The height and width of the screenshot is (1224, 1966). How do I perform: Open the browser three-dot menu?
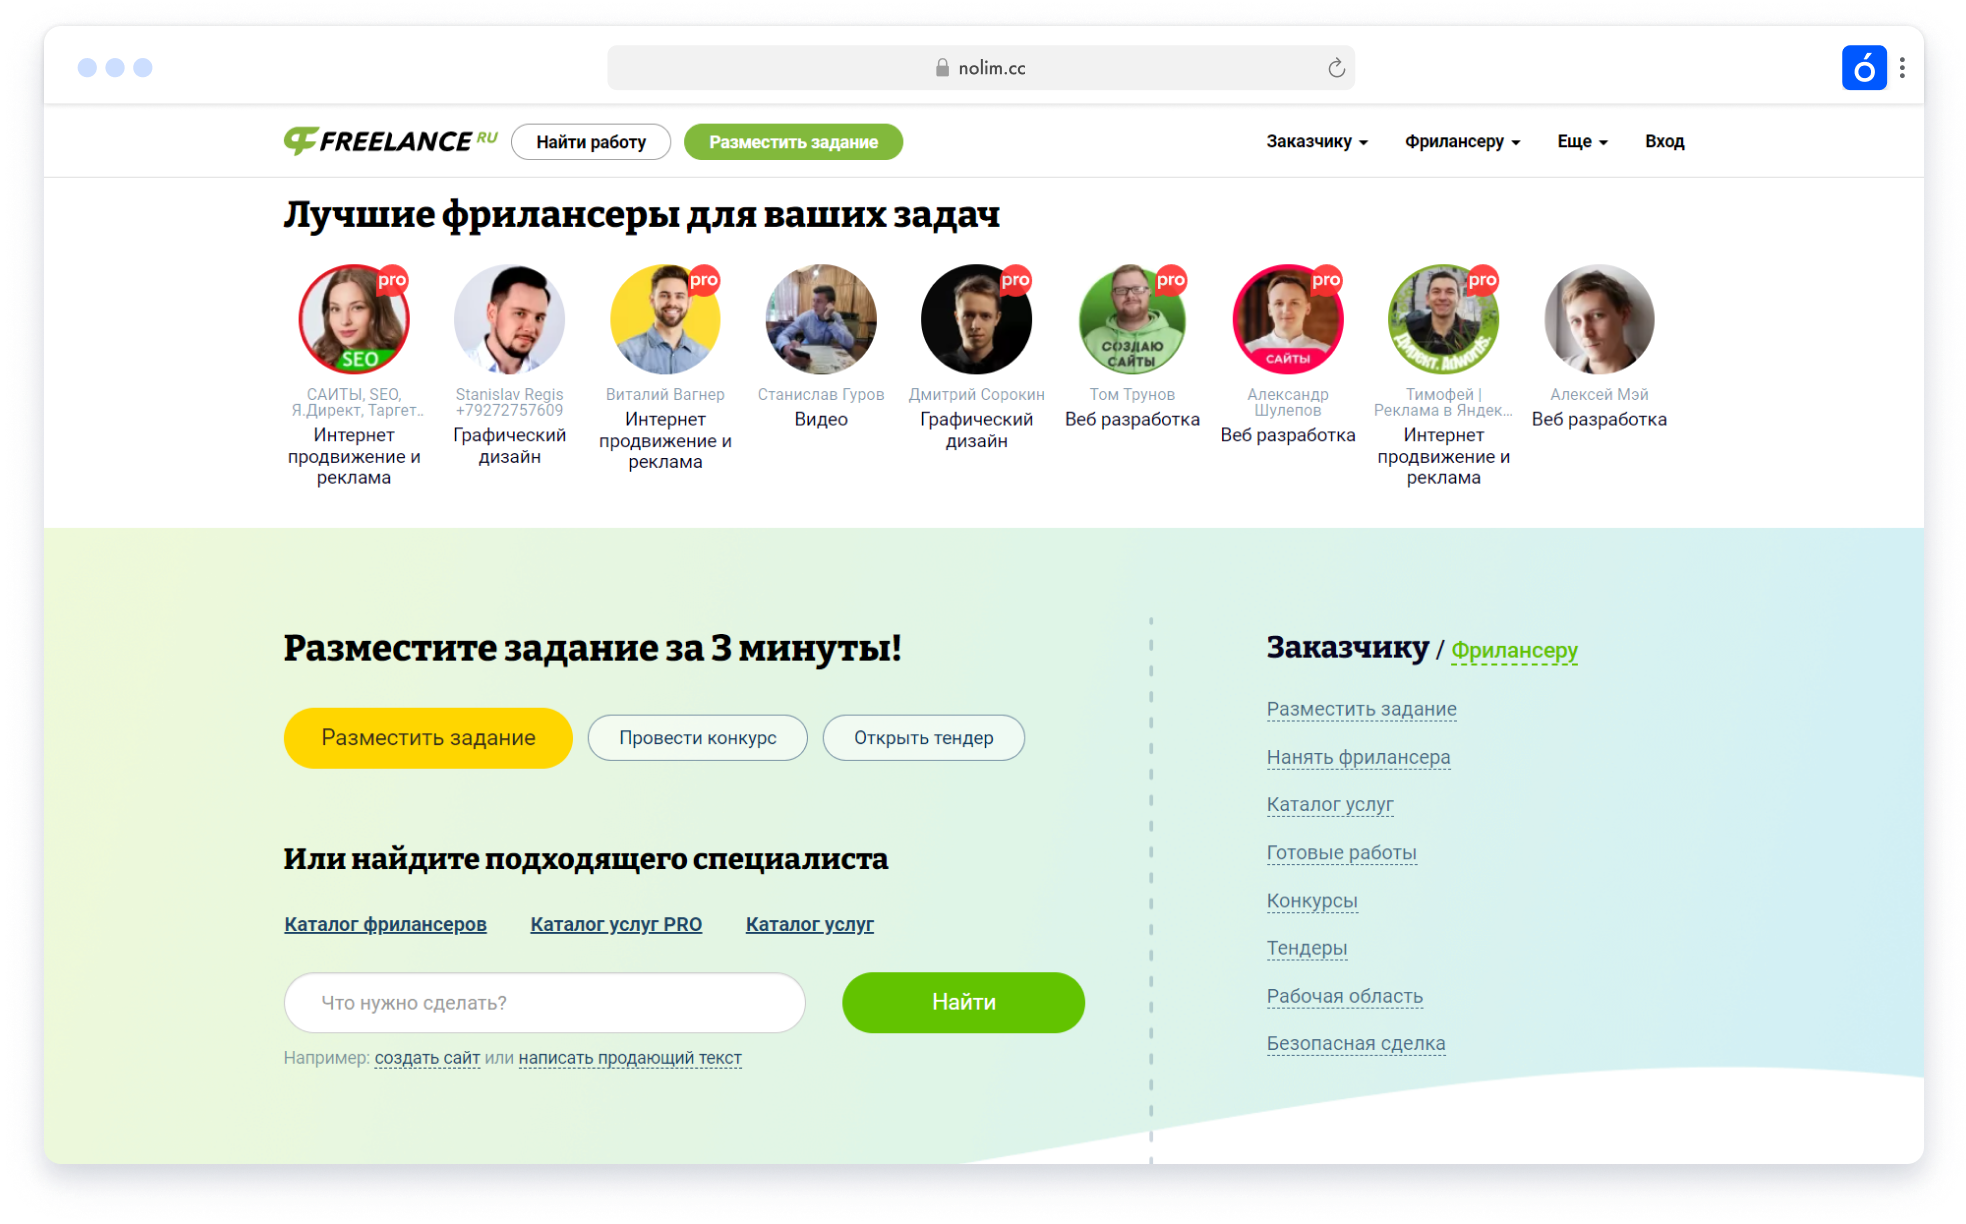(1902, 68)
